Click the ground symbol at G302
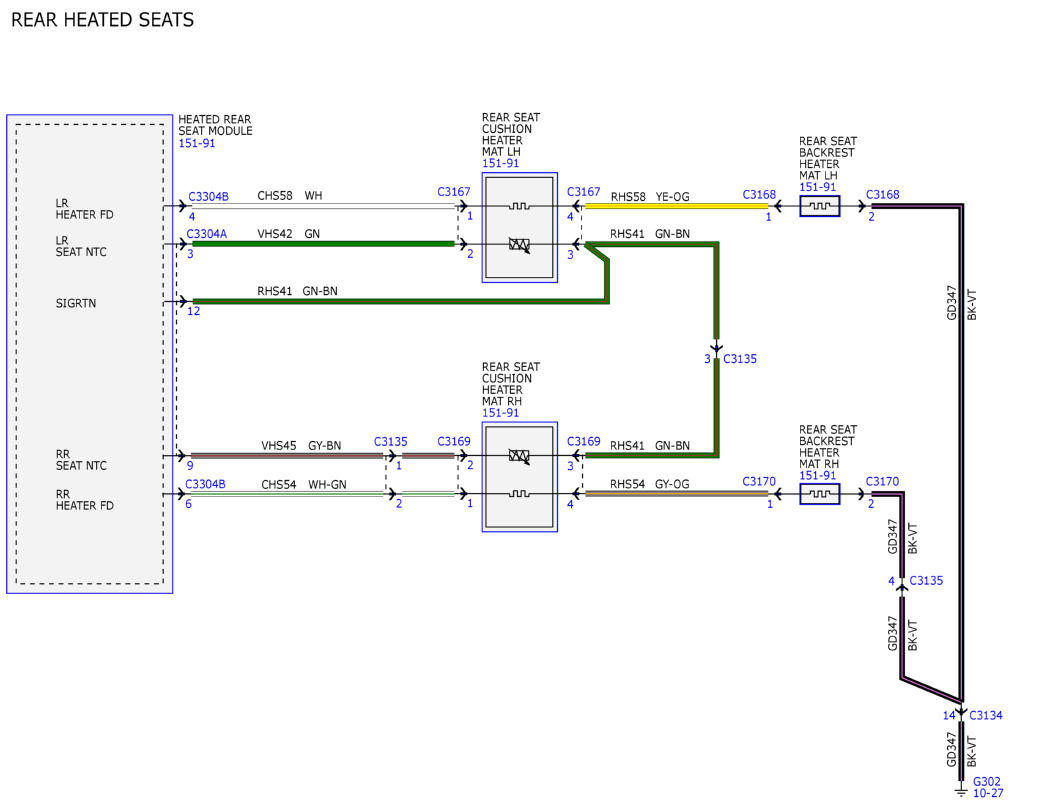 pyautogui.click(x=961, y=793)
